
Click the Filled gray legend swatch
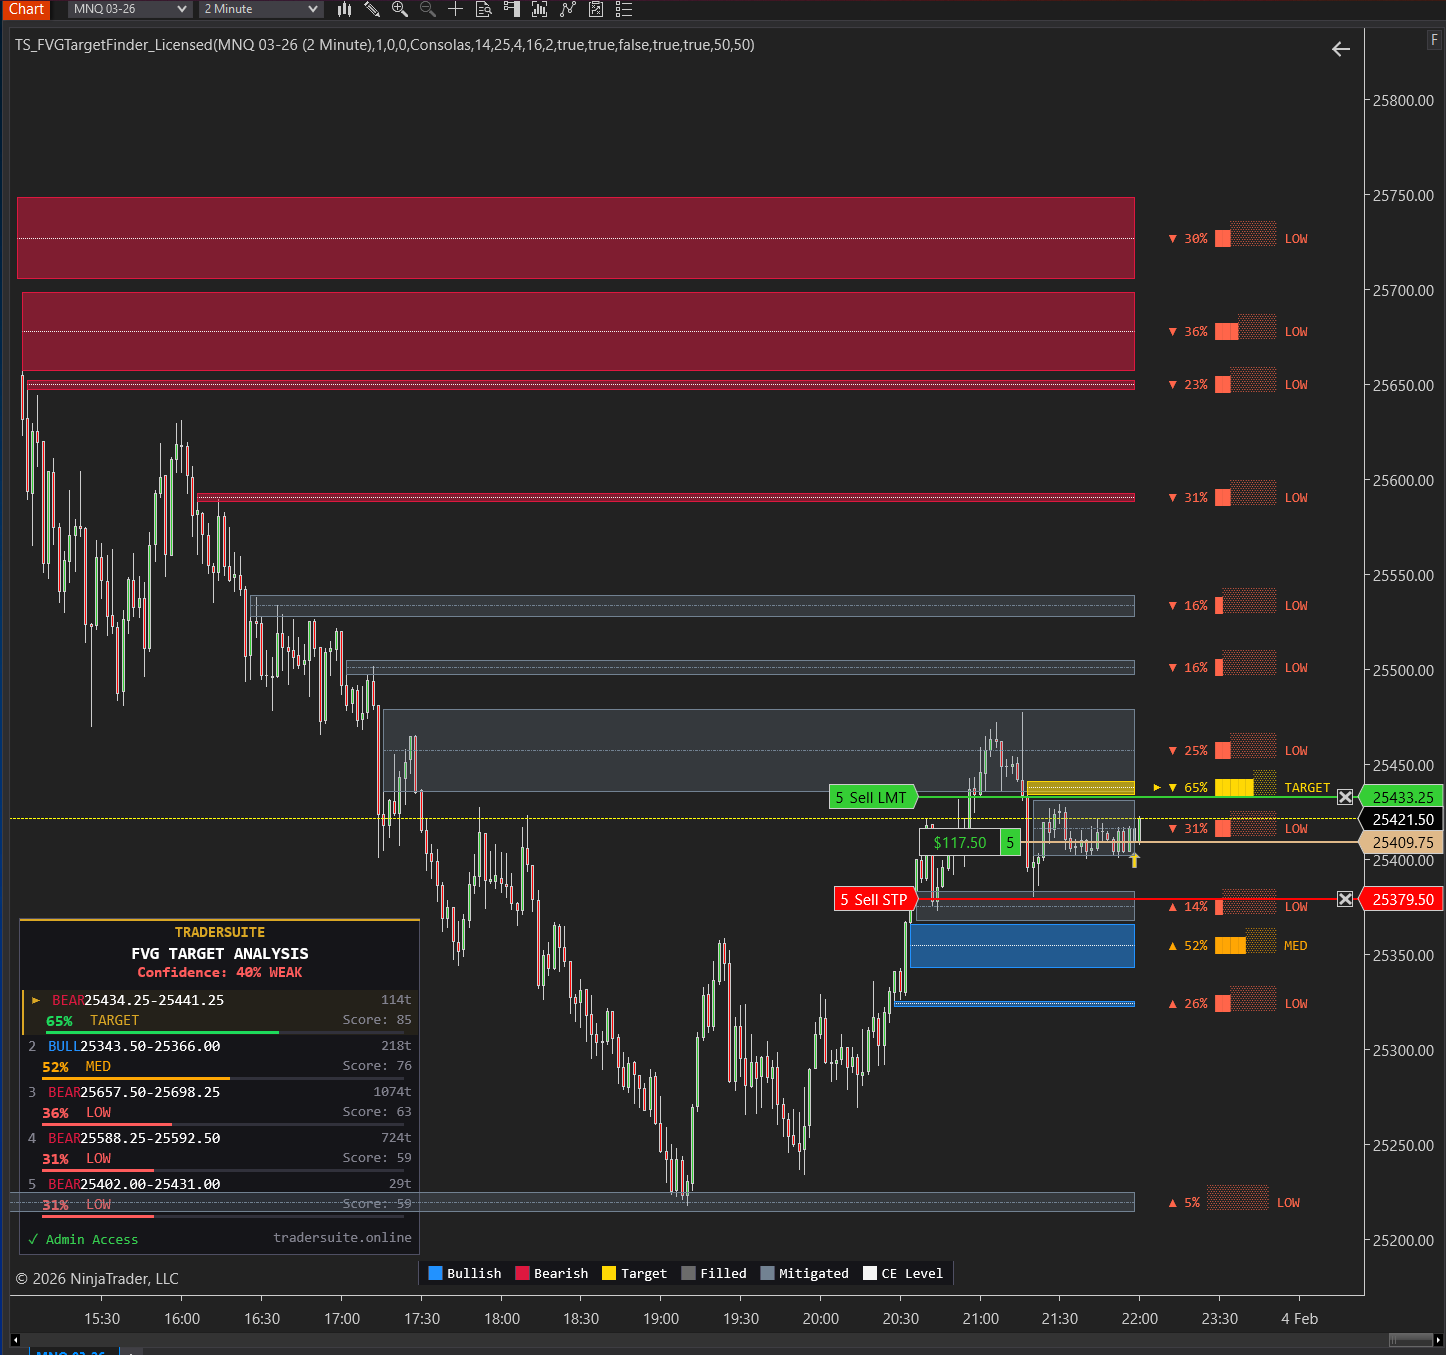tap(688, 1273)
